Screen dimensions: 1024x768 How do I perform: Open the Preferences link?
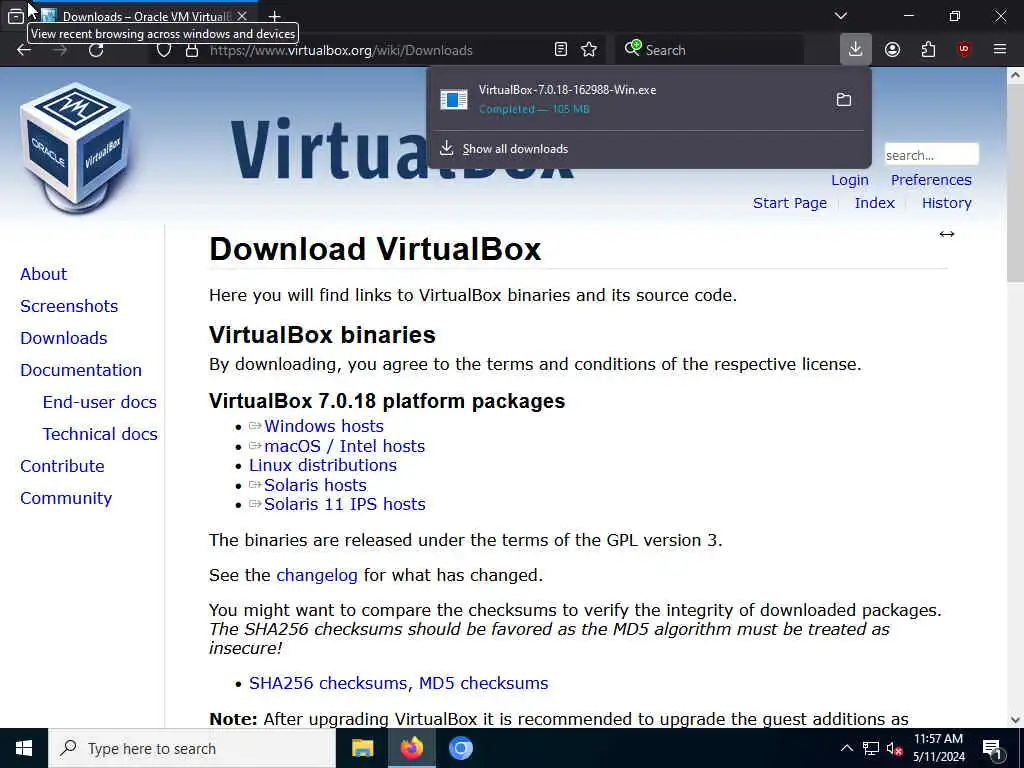click(x=931, y=180)
